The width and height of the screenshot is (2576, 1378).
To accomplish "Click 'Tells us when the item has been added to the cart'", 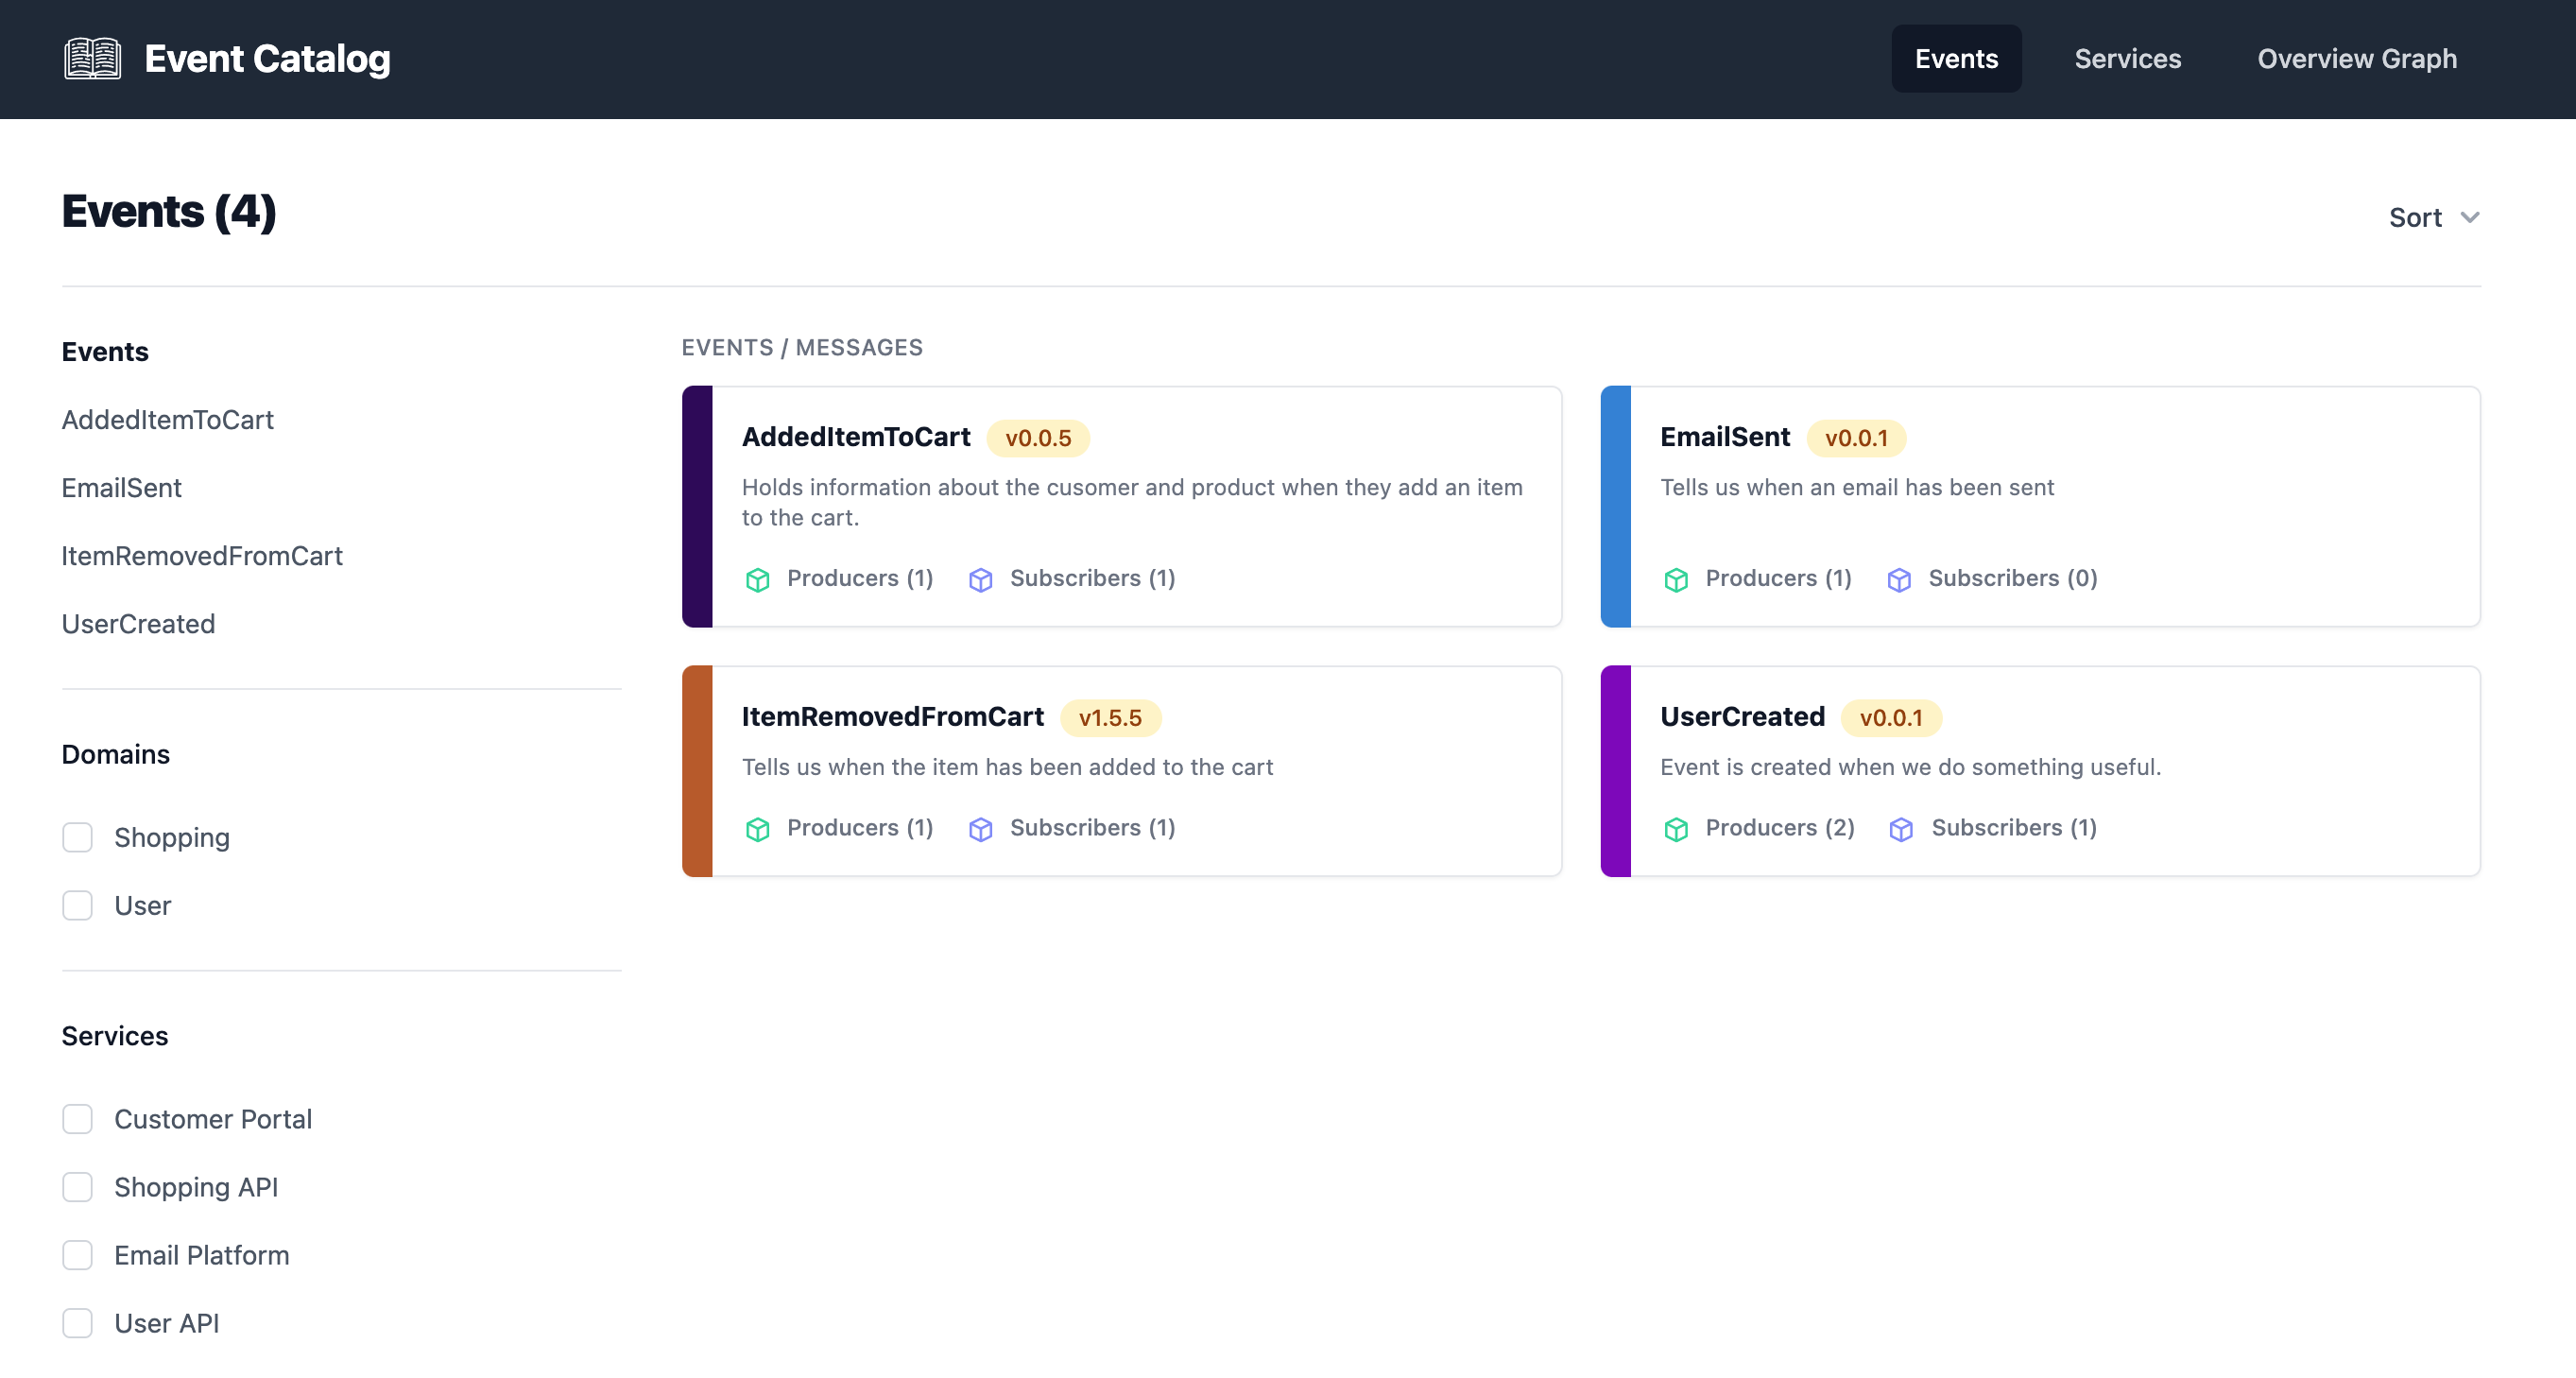I will pyautogui.click(x=1007, y=767).
